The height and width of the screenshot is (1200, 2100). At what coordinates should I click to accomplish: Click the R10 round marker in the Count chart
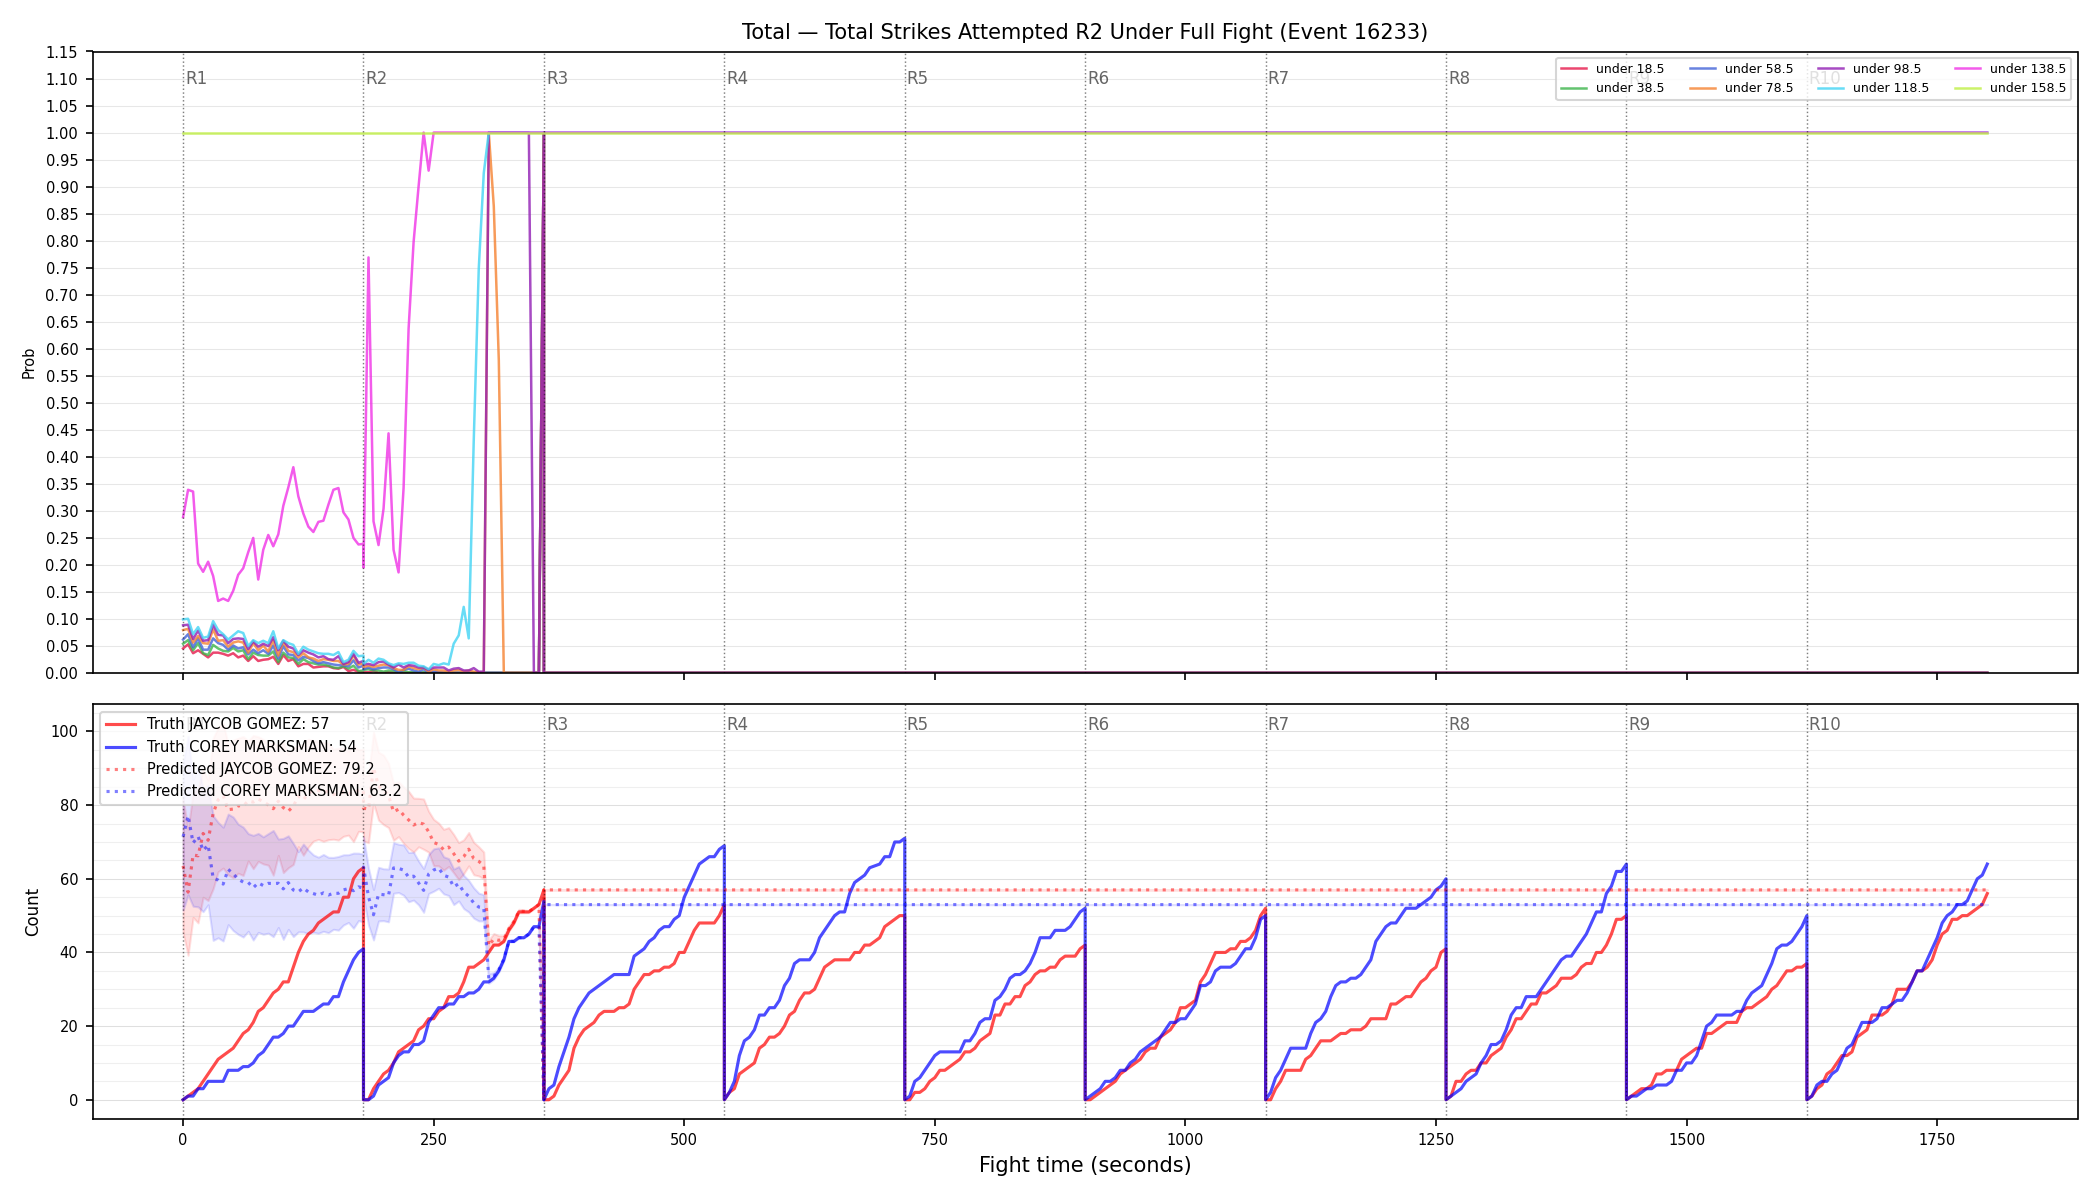(x=1824, y=724)
